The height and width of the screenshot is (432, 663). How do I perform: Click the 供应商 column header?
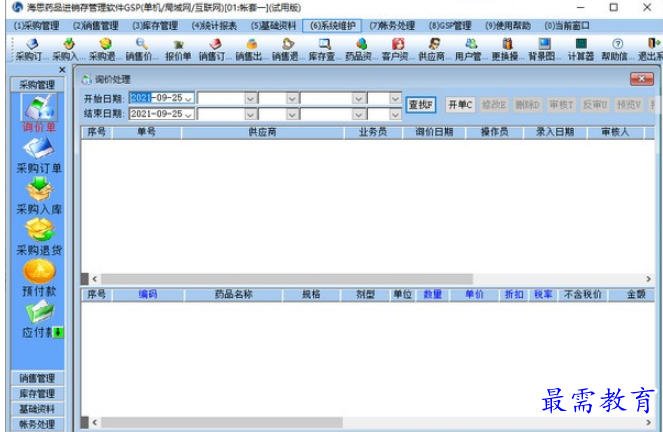click(262, 132)
